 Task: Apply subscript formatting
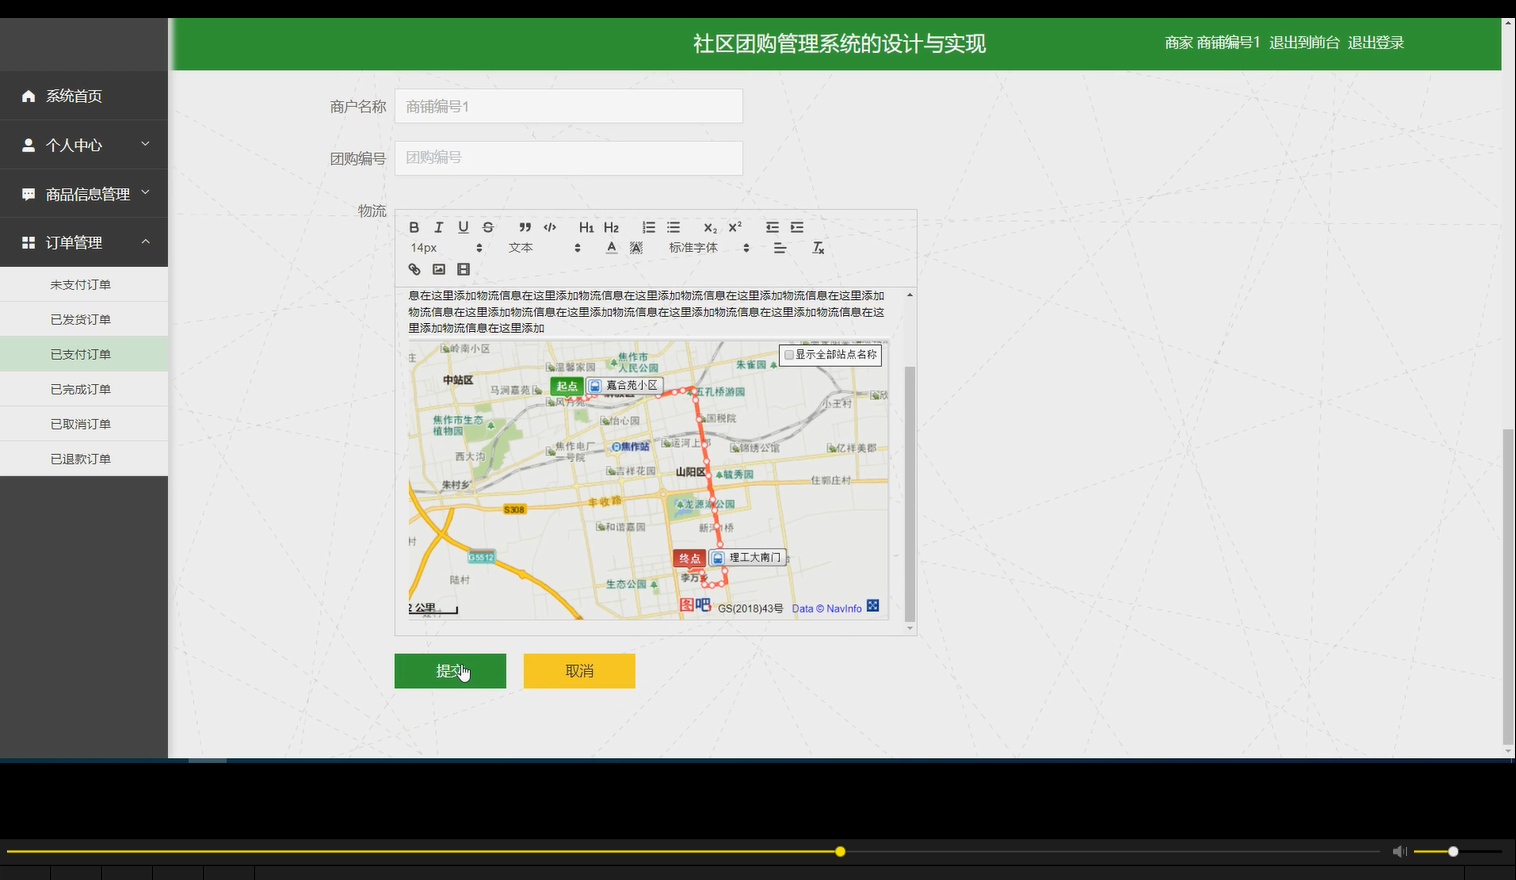pyautogui.click(x=709, y=227)
